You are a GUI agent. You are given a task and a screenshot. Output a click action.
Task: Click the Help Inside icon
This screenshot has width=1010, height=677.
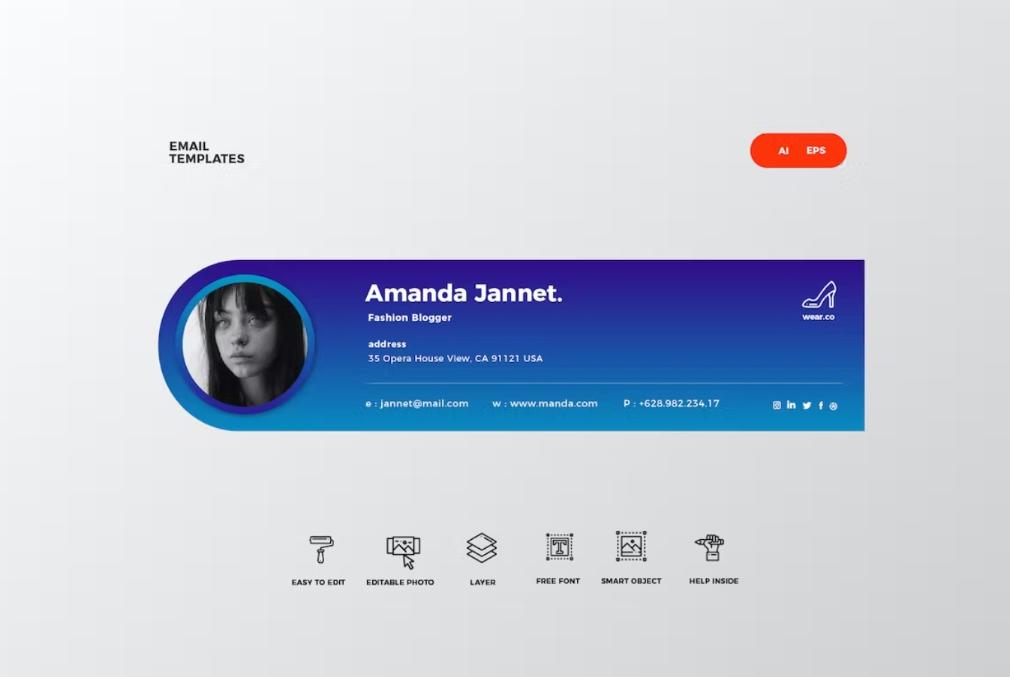710,547
